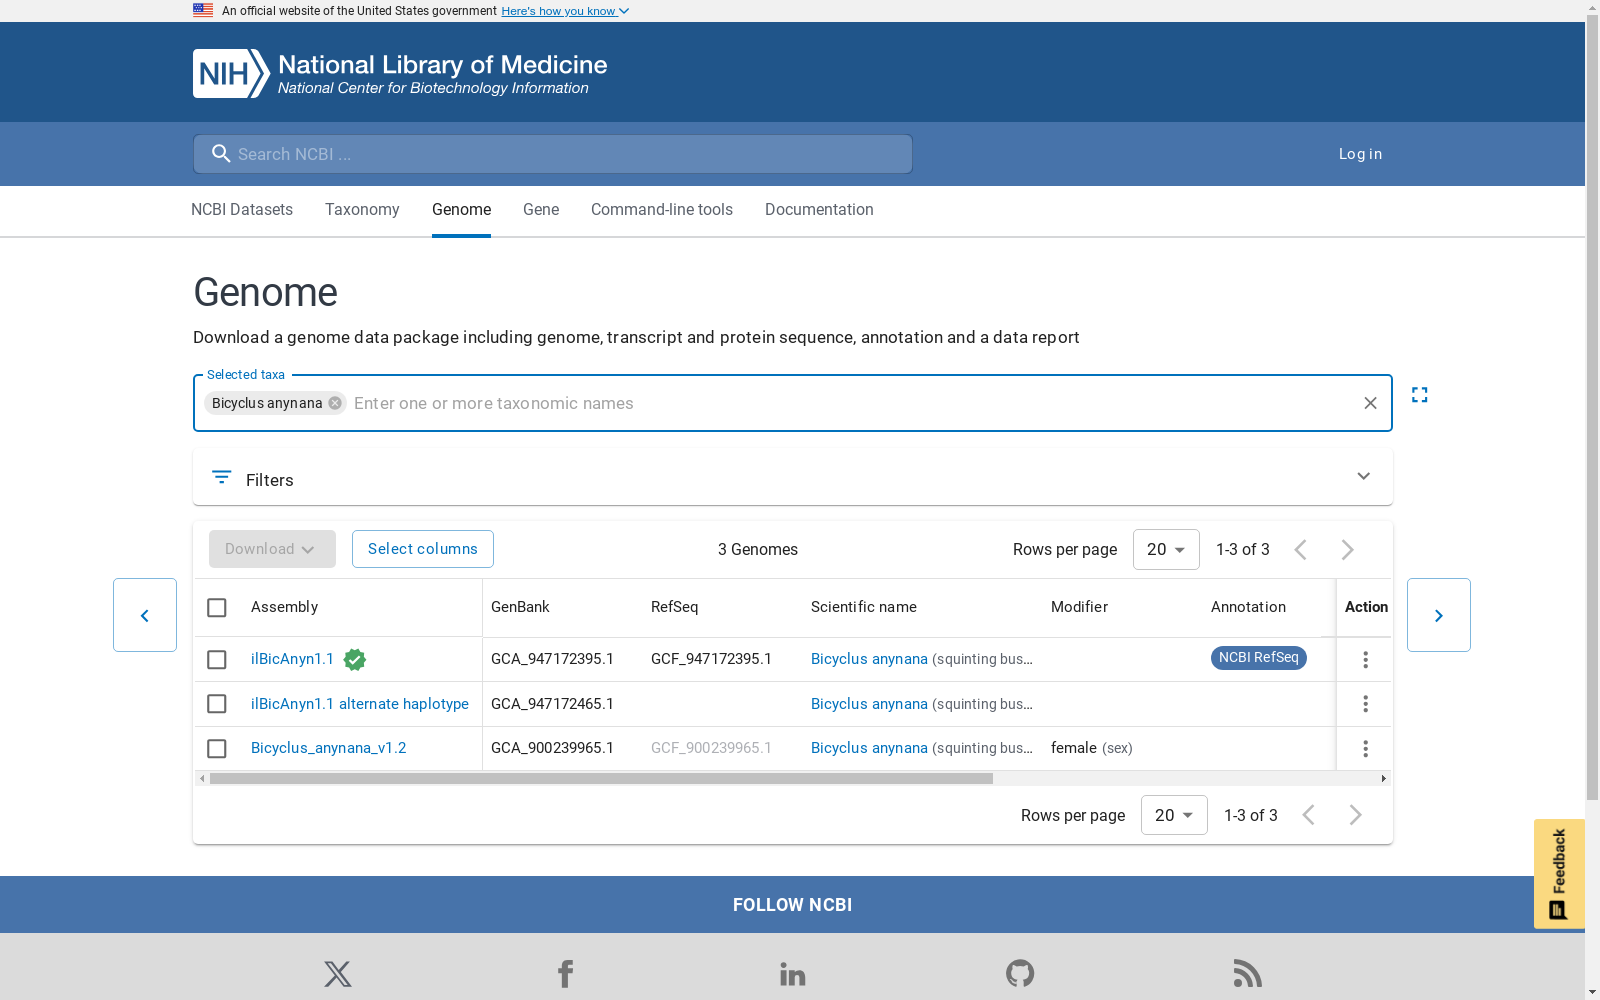The height and width of the screenshot is (1000, 1600).
Task: Click the NIH National Library of Medicine logo
Action: [400, 73]
